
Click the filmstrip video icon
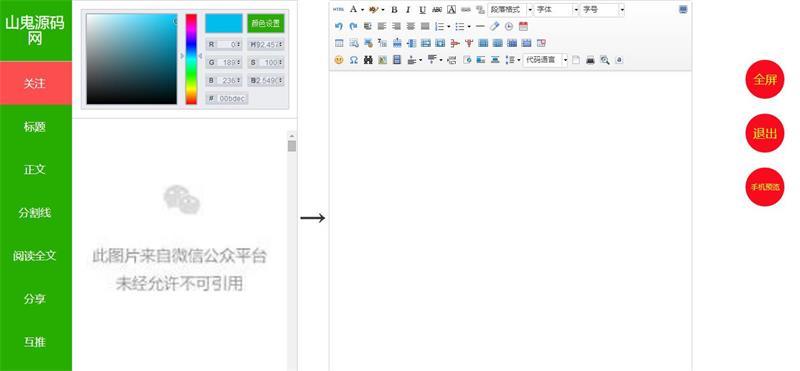(397, 60)
